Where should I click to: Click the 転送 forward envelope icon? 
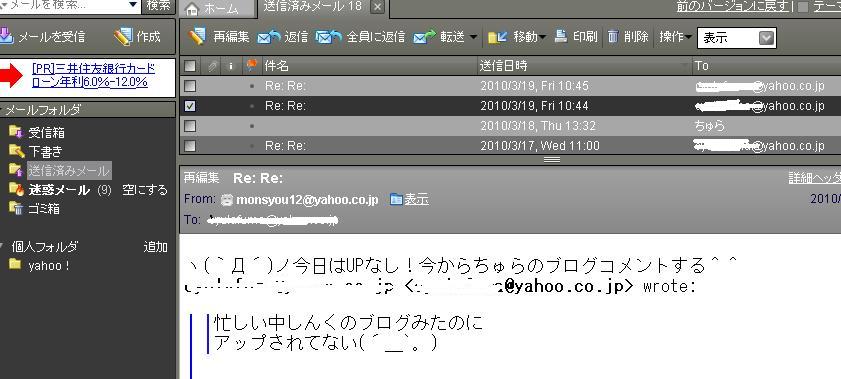point(425,37)
